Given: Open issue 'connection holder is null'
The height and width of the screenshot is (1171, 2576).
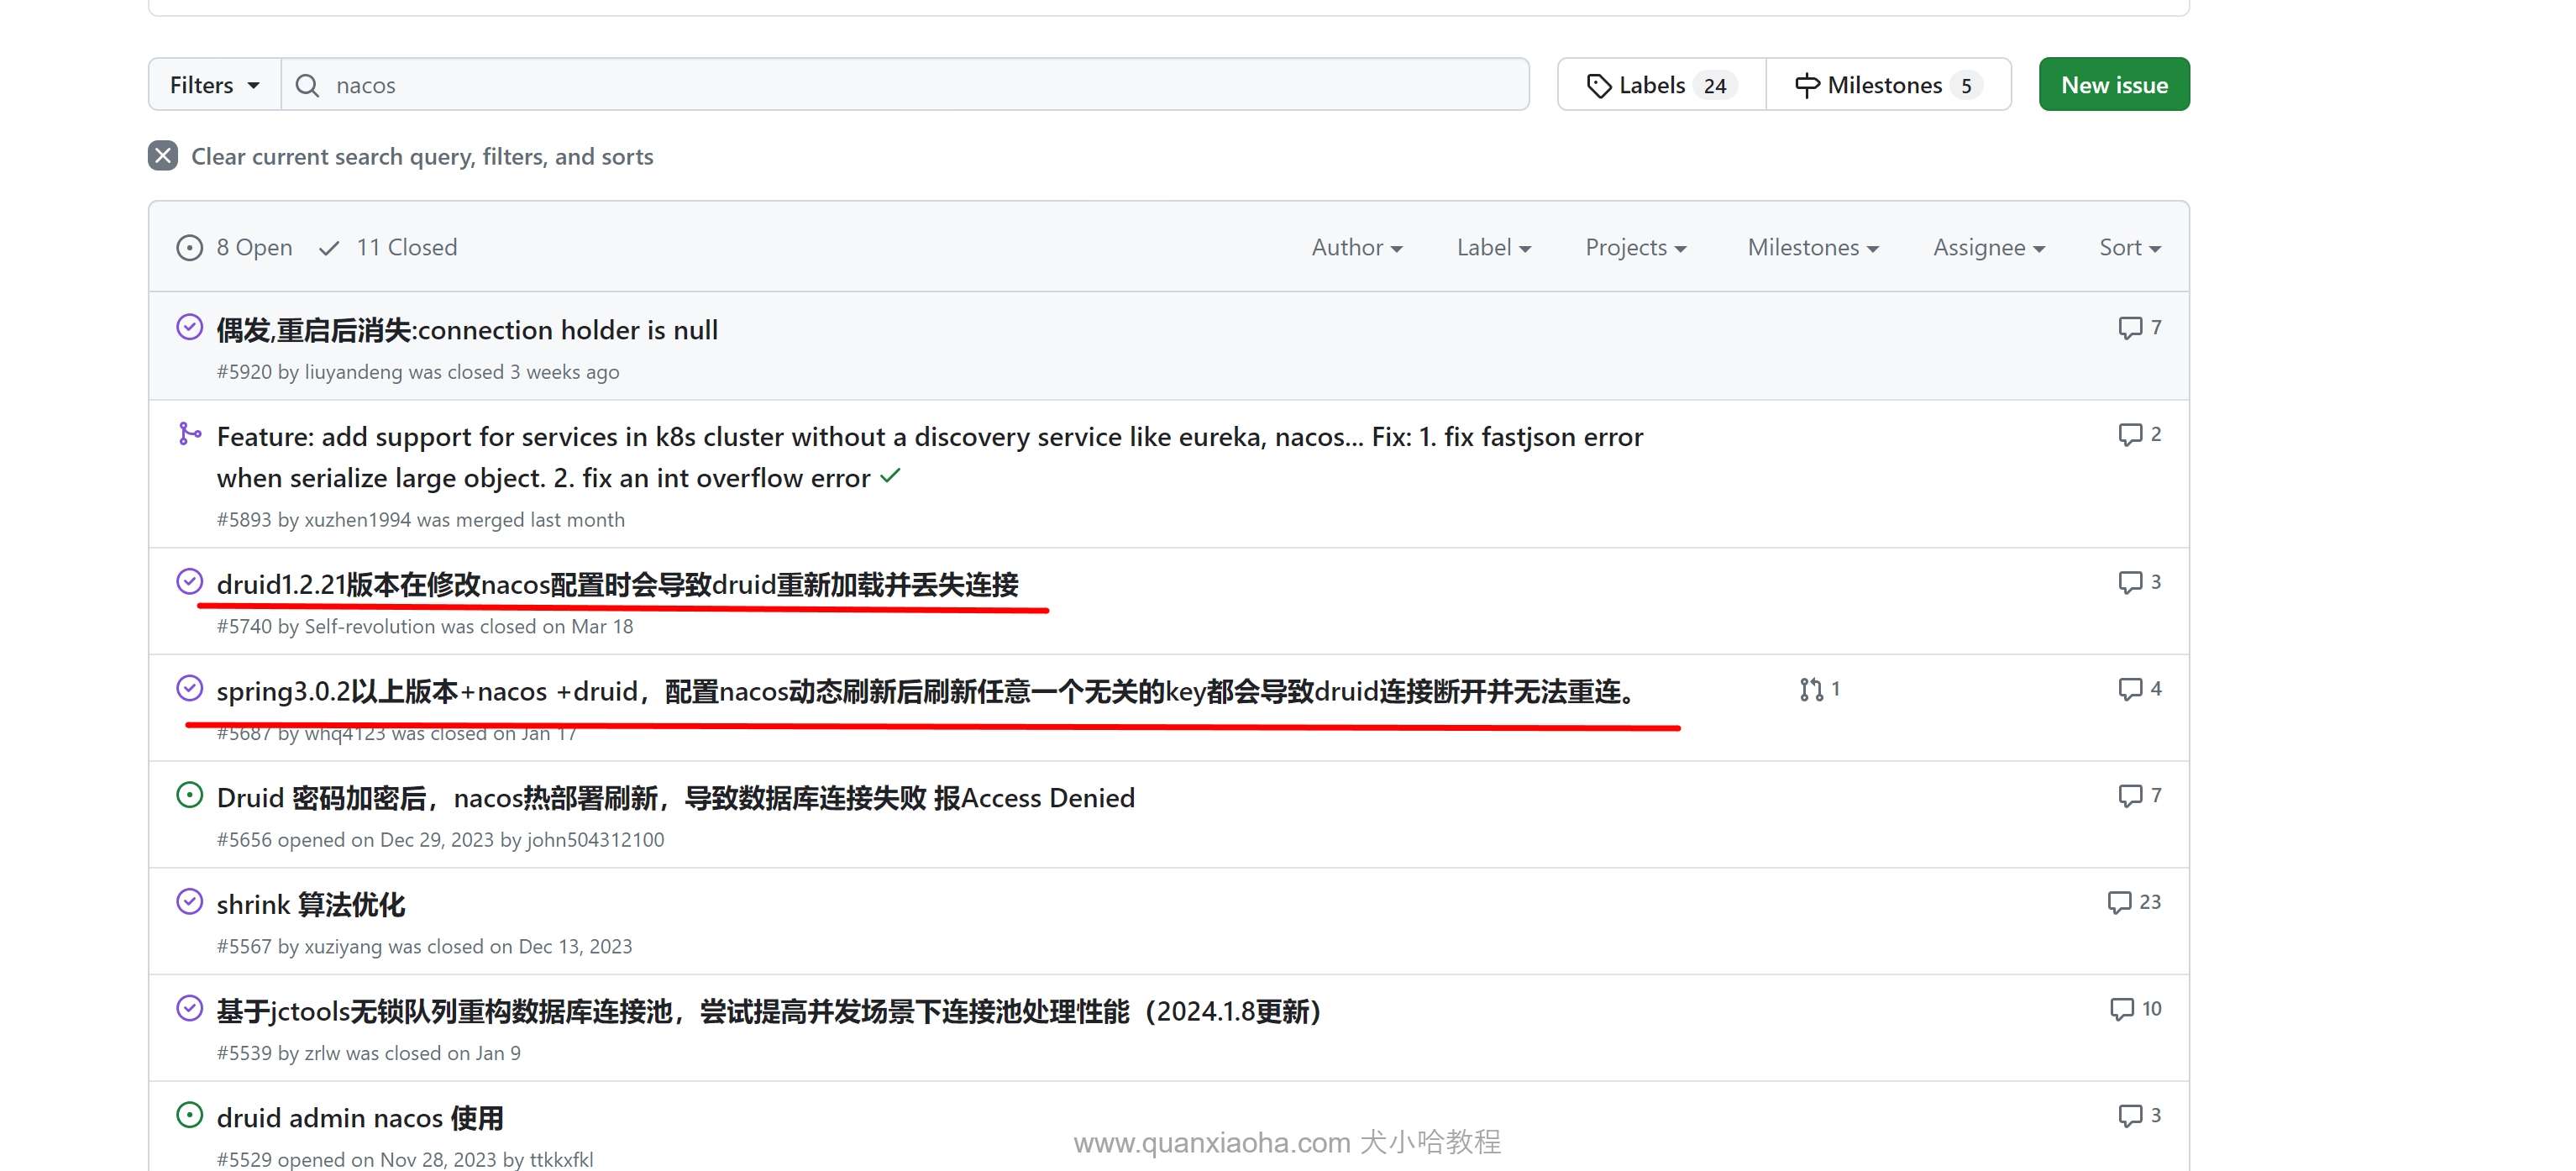Looking at the screenshot, I should tap(467, 330).
